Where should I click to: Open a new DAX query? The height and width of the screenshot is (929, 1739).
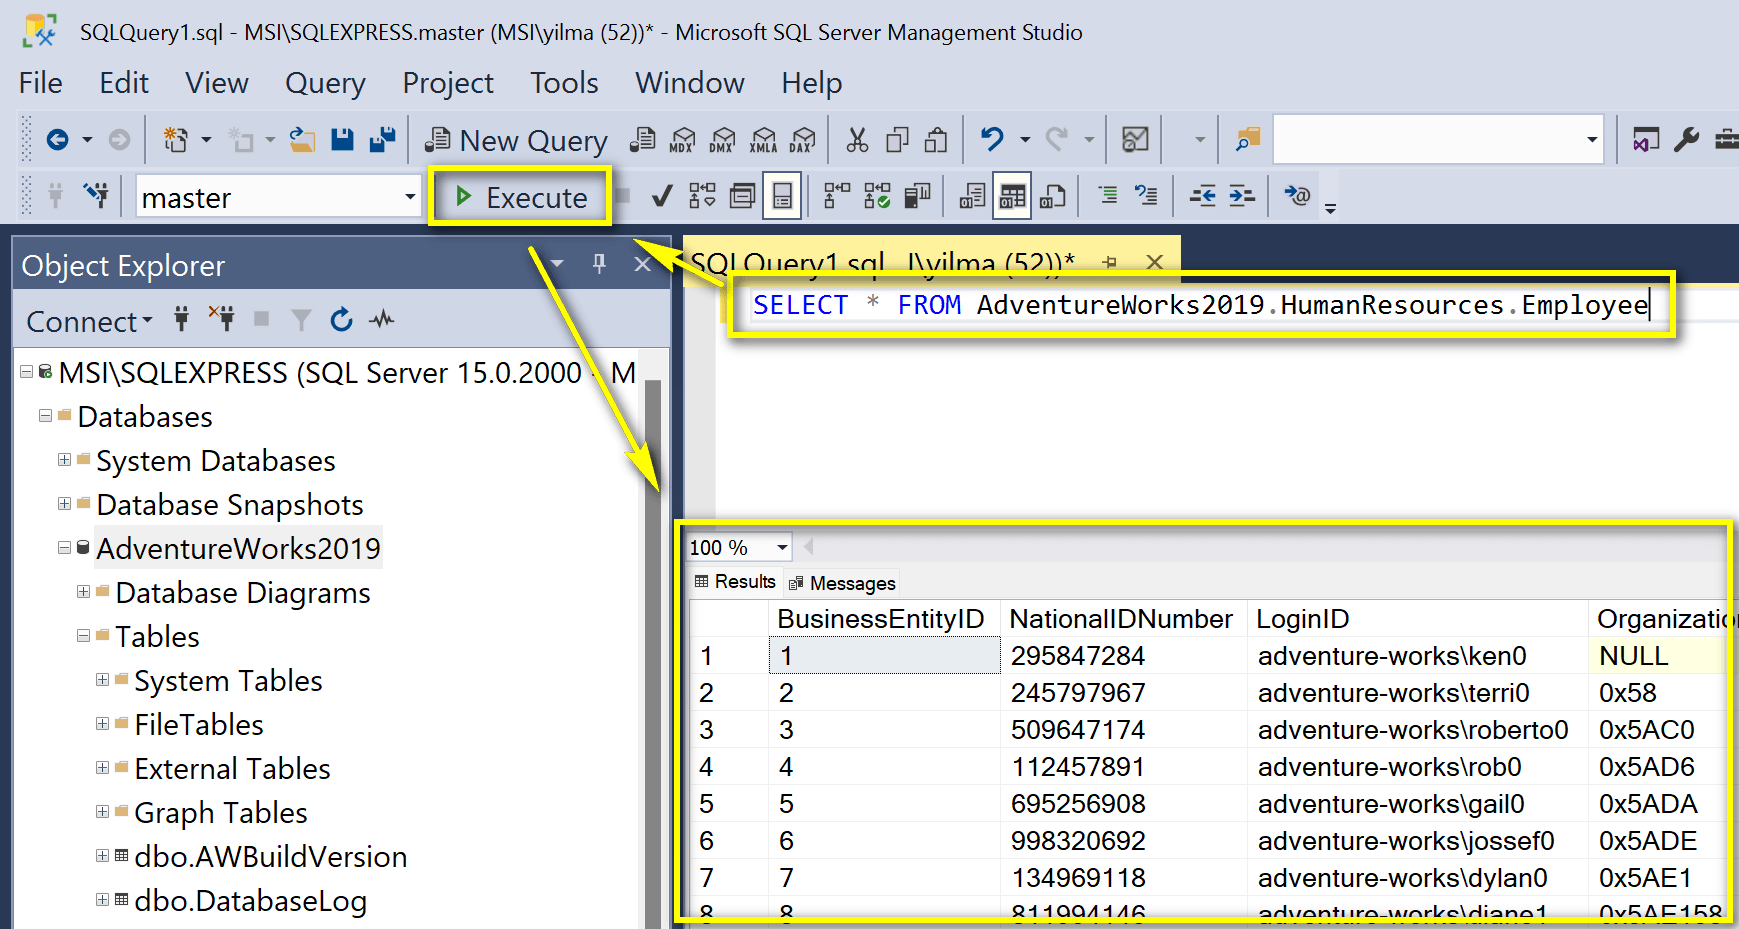[802, 139]
